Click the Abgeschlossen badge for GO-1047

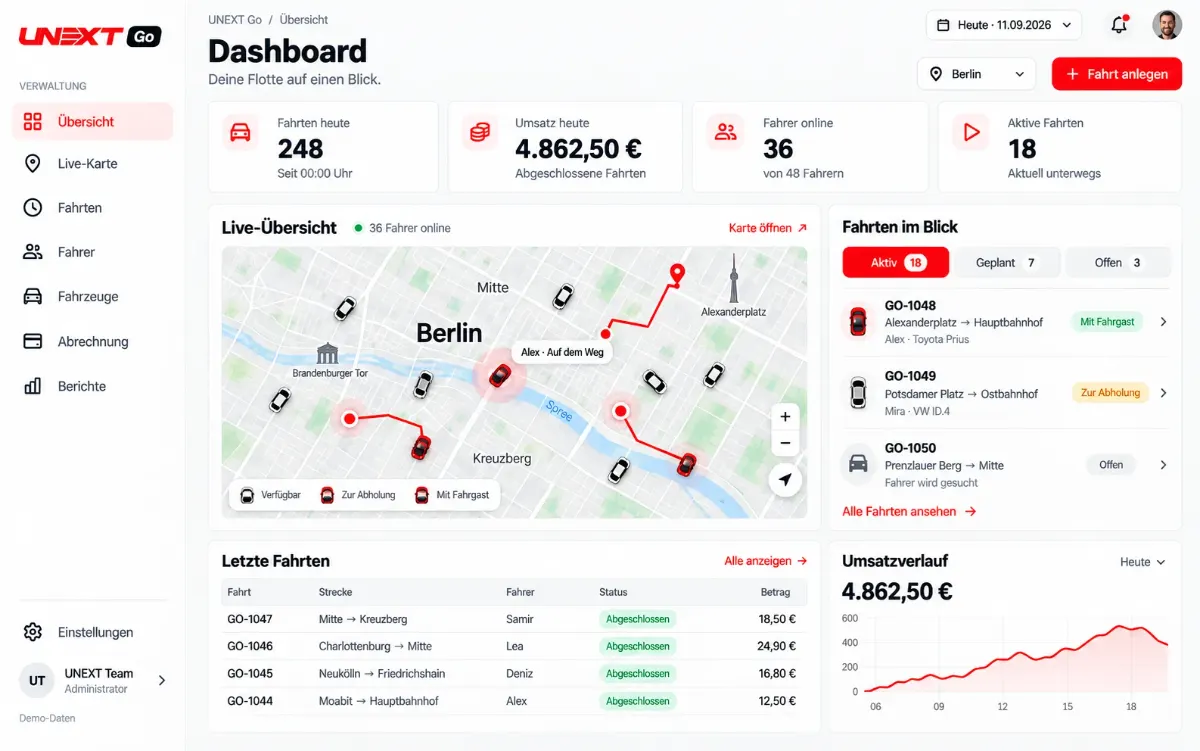point(638,619)
